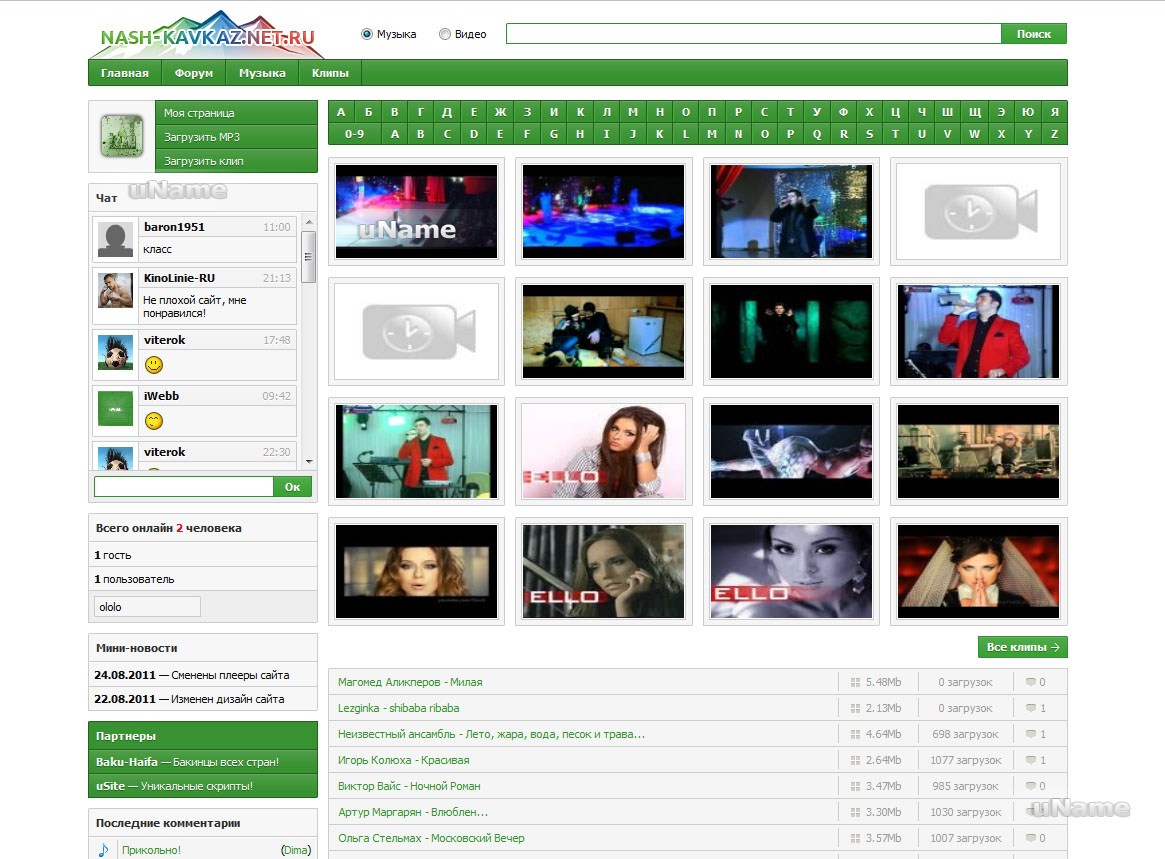Open the Прикольно! comment link
Screen dimensions: 1165x859
(x=152, y=850)
